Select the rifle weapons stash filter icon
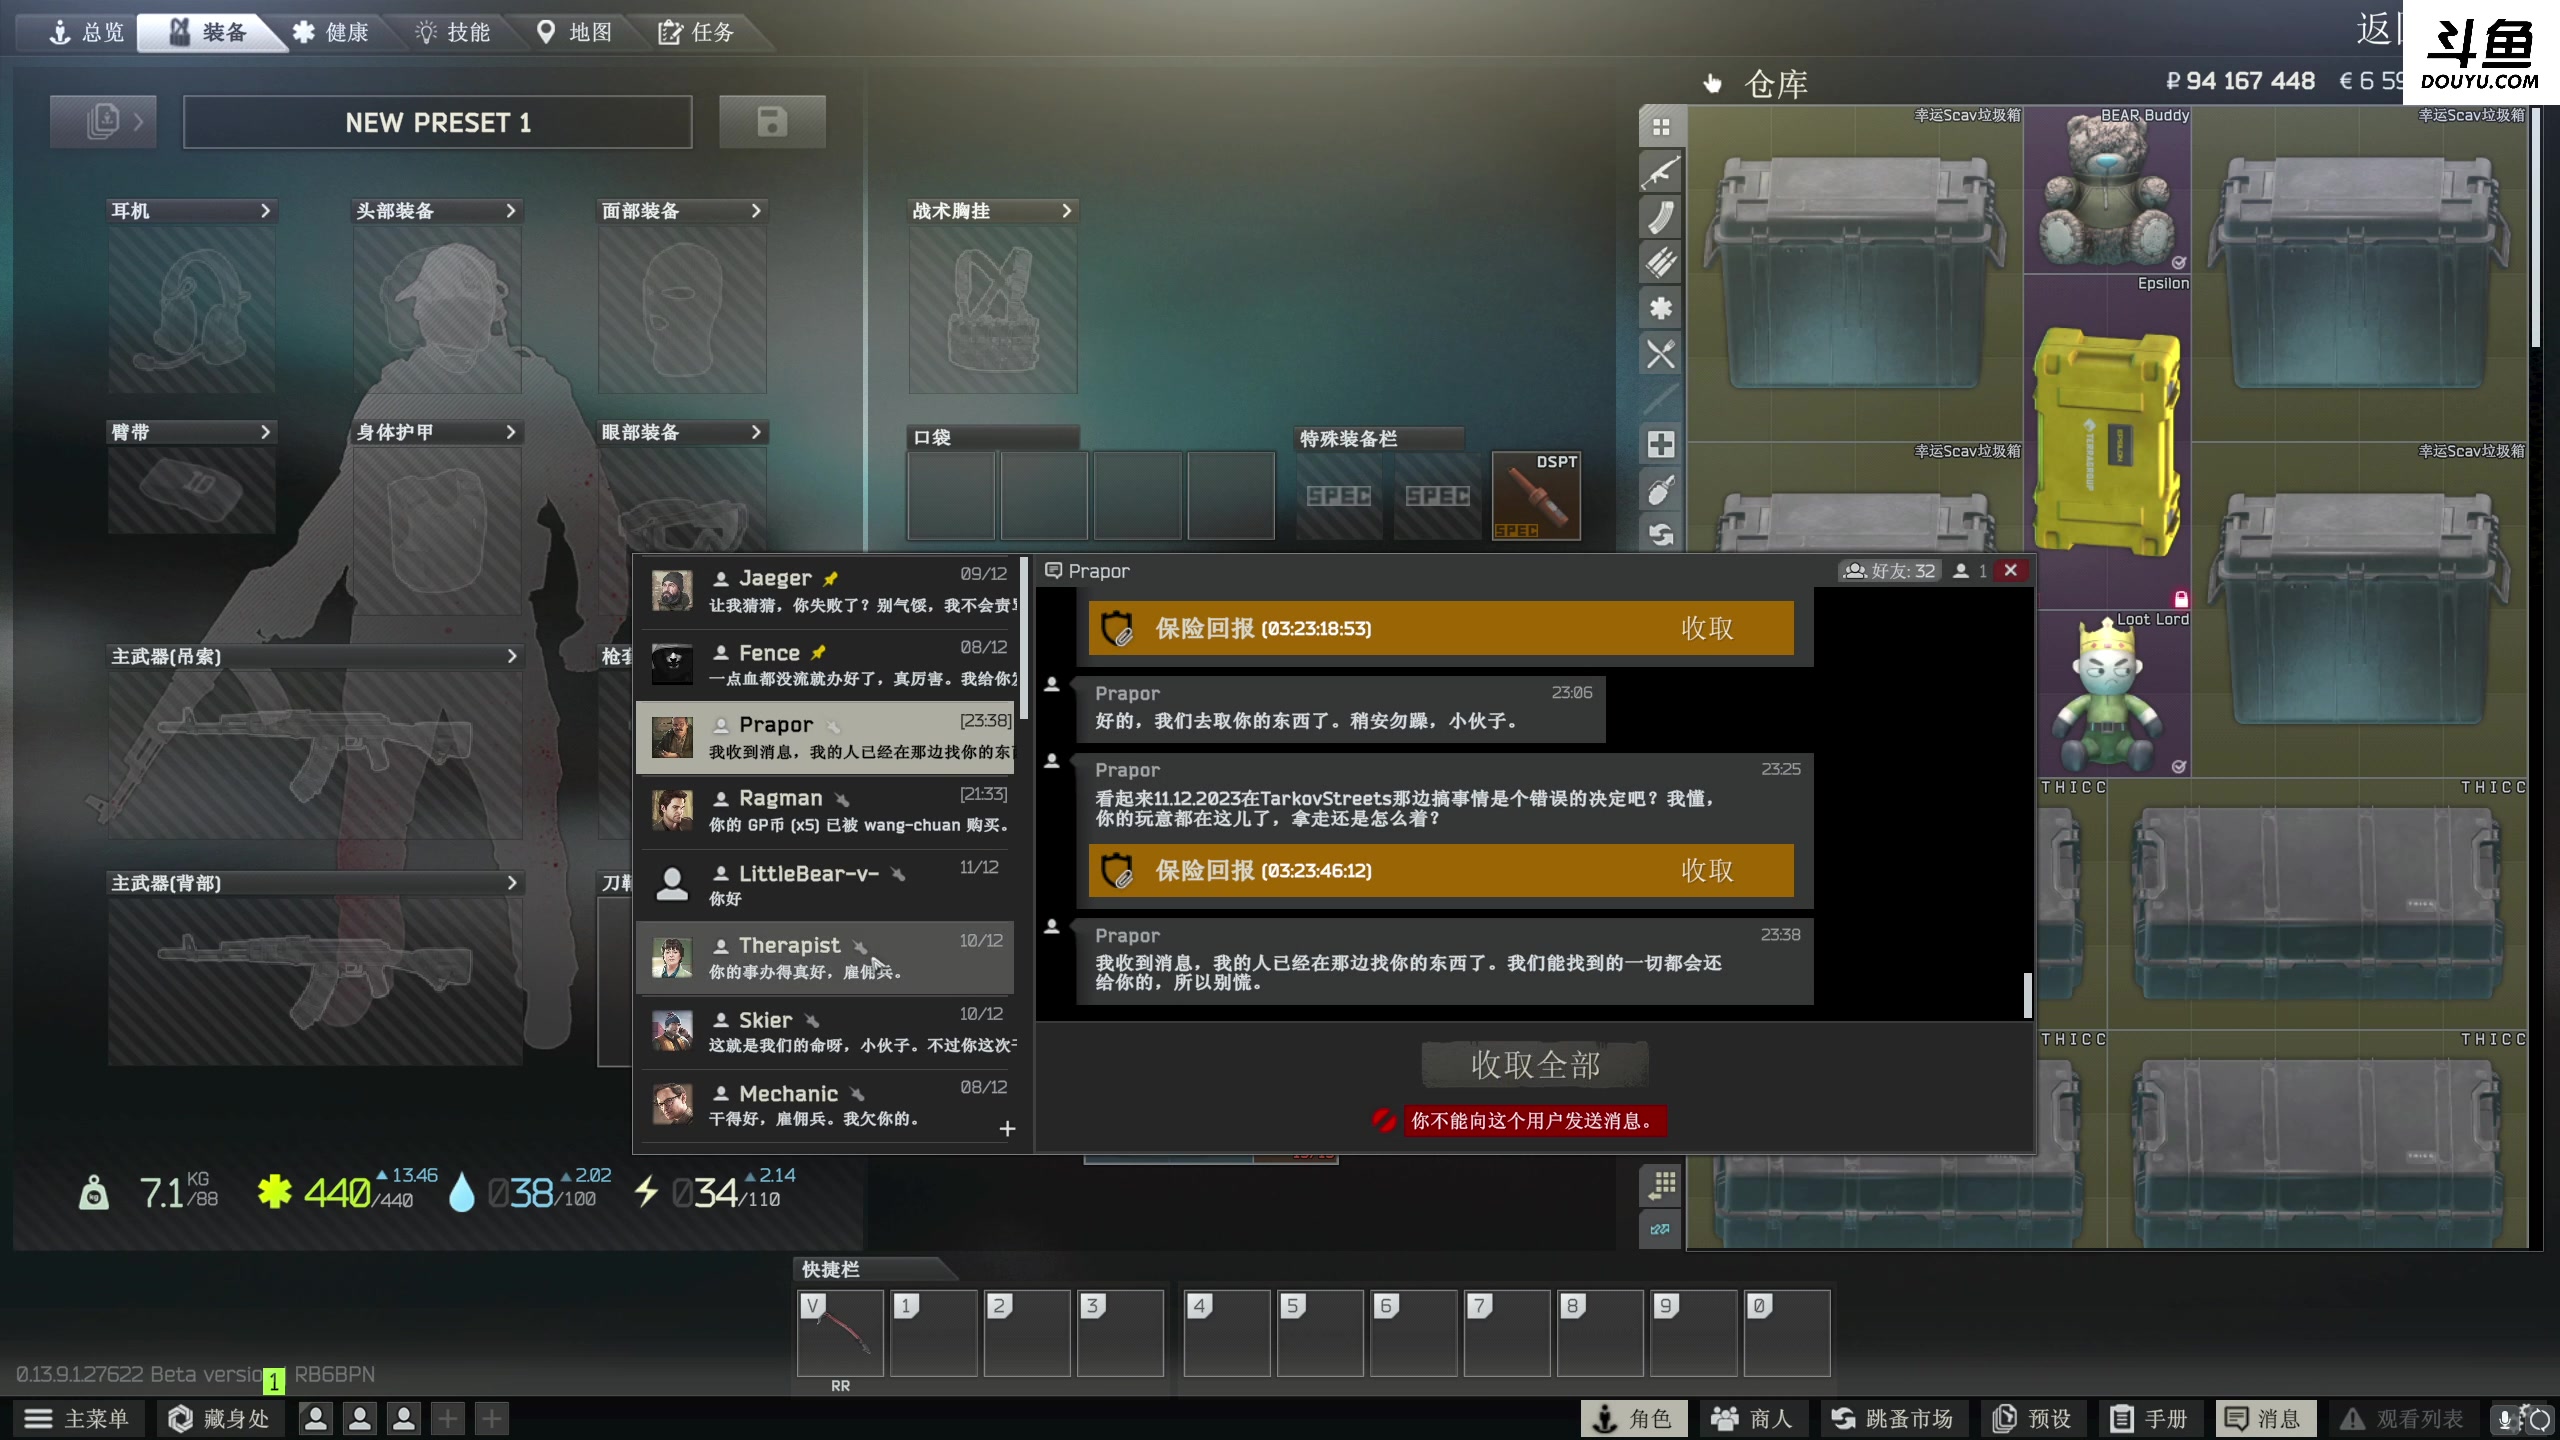The height and width of the screenshot is (1440, 2560). click(x=1661, y=172)
